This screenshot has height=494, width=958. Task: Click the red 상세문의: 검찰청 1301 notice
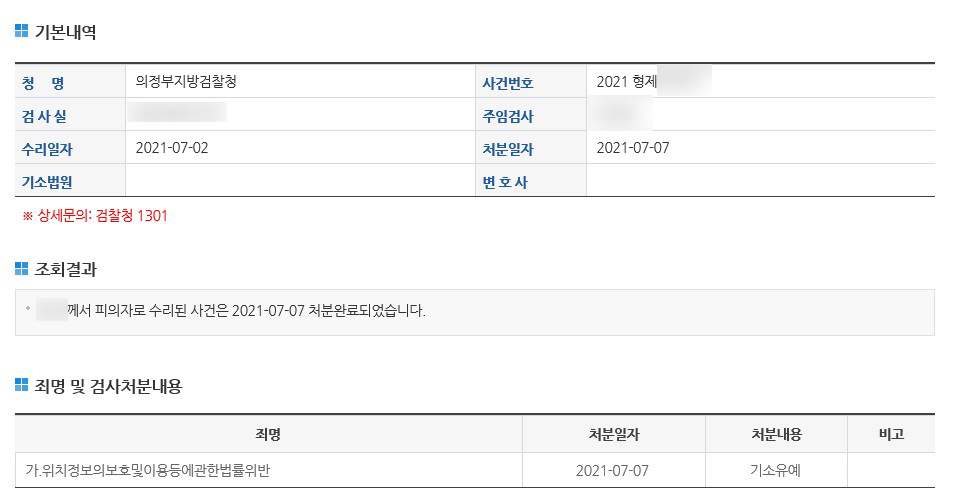point(95,216)
